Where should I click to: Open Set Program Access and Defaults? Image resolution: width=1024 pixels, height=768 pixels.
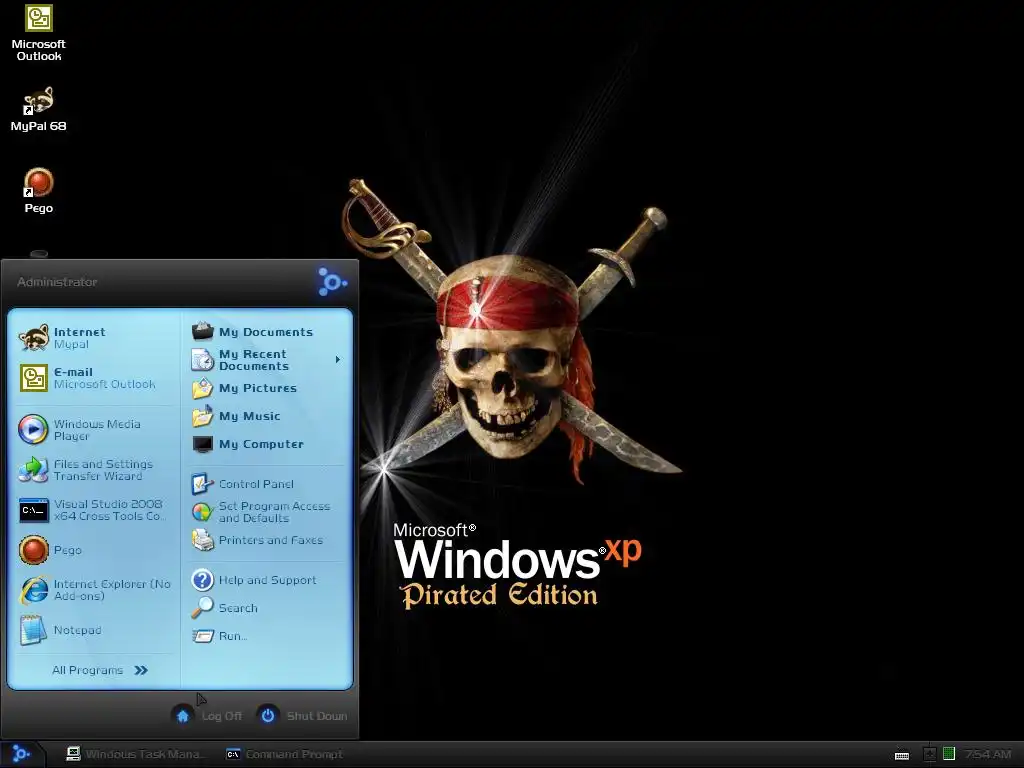pyautogui.click(x=266, y=512)
